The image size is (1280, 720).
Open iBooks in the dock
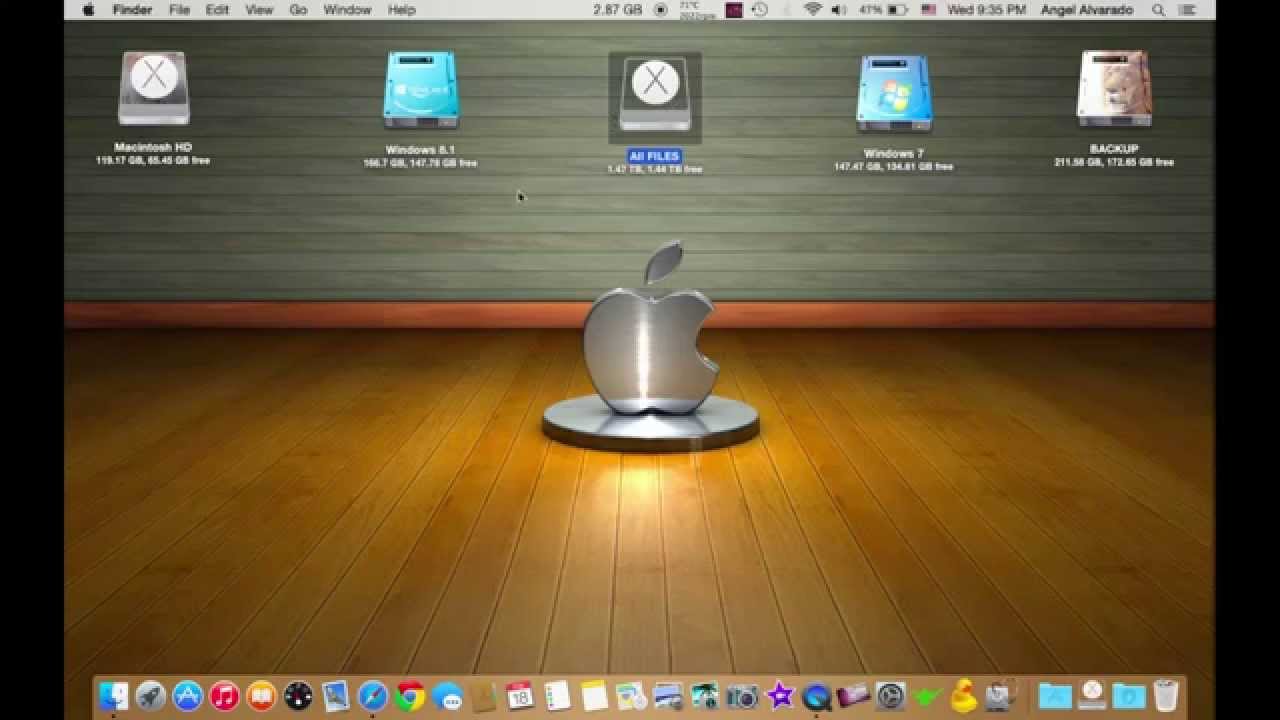point(262,696)
